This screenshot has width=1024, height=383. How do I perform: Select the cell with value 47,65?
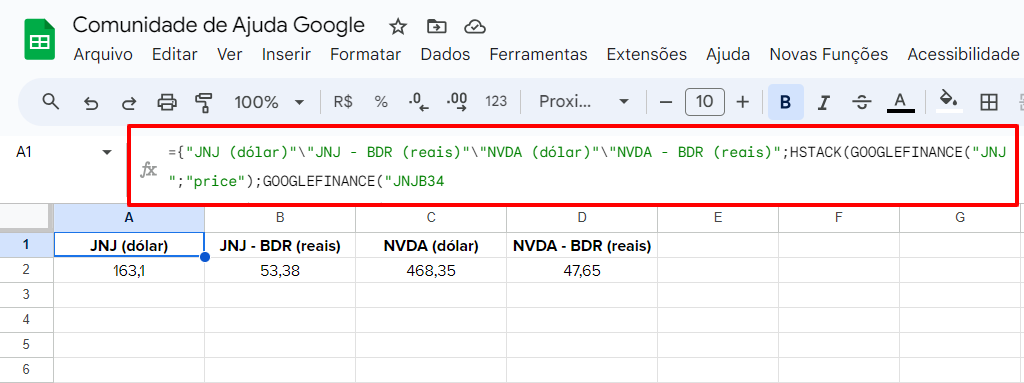pos(582,270)
